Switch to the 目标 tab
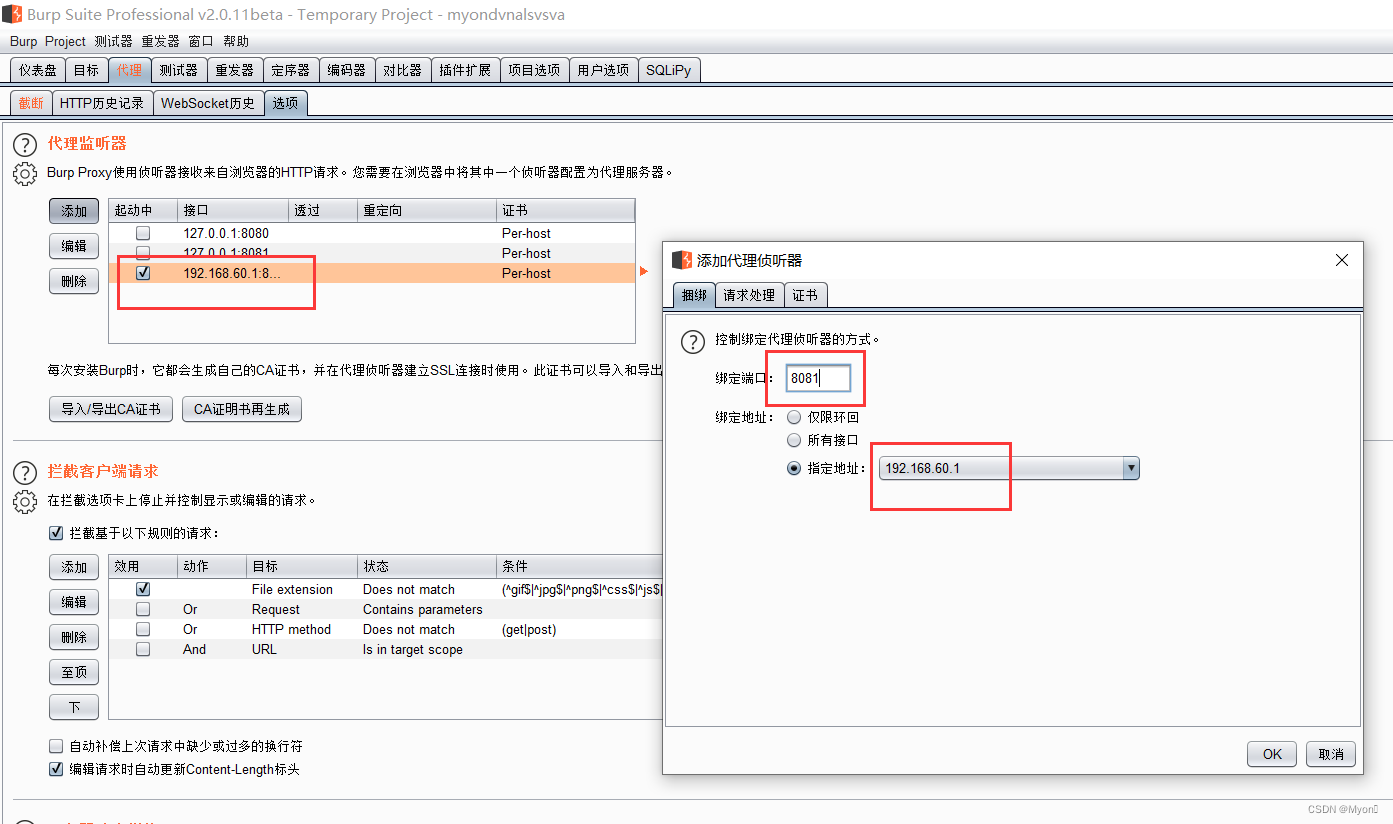Viewport: 1393px width, 824px height. click(x=87, y=70)
